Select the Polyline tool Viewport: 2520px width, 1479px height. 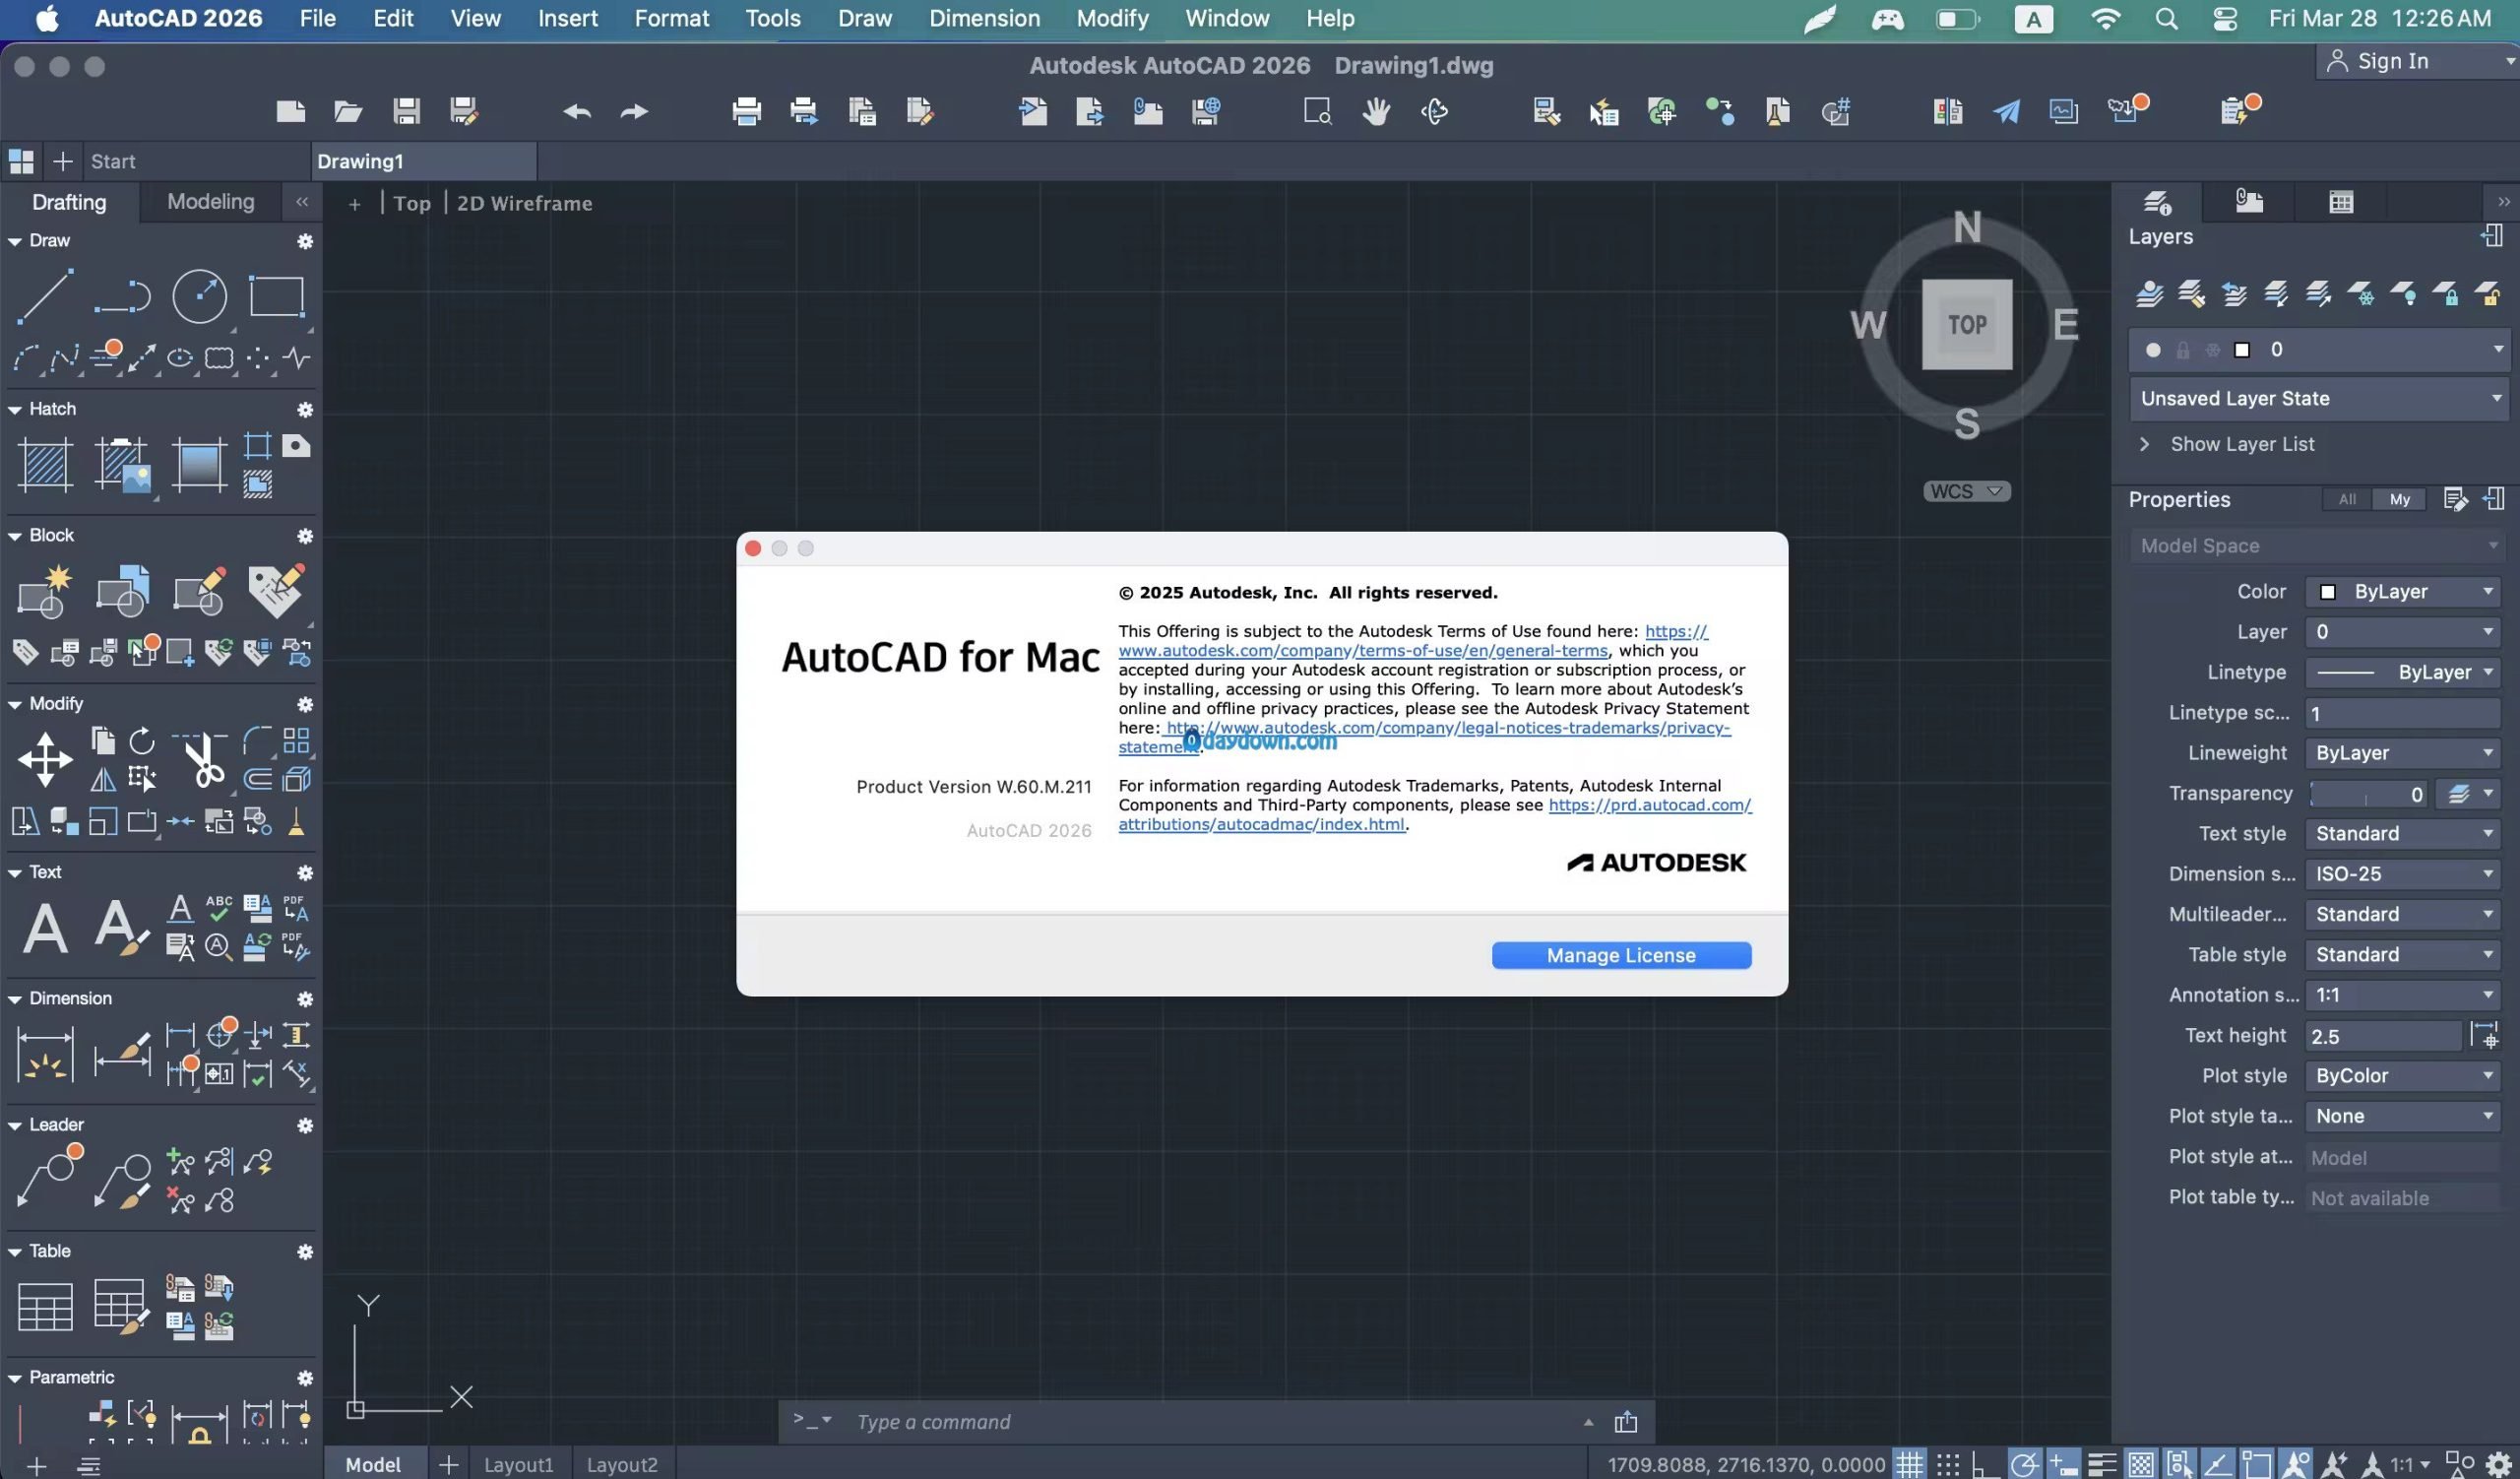[x=122, y=296]
